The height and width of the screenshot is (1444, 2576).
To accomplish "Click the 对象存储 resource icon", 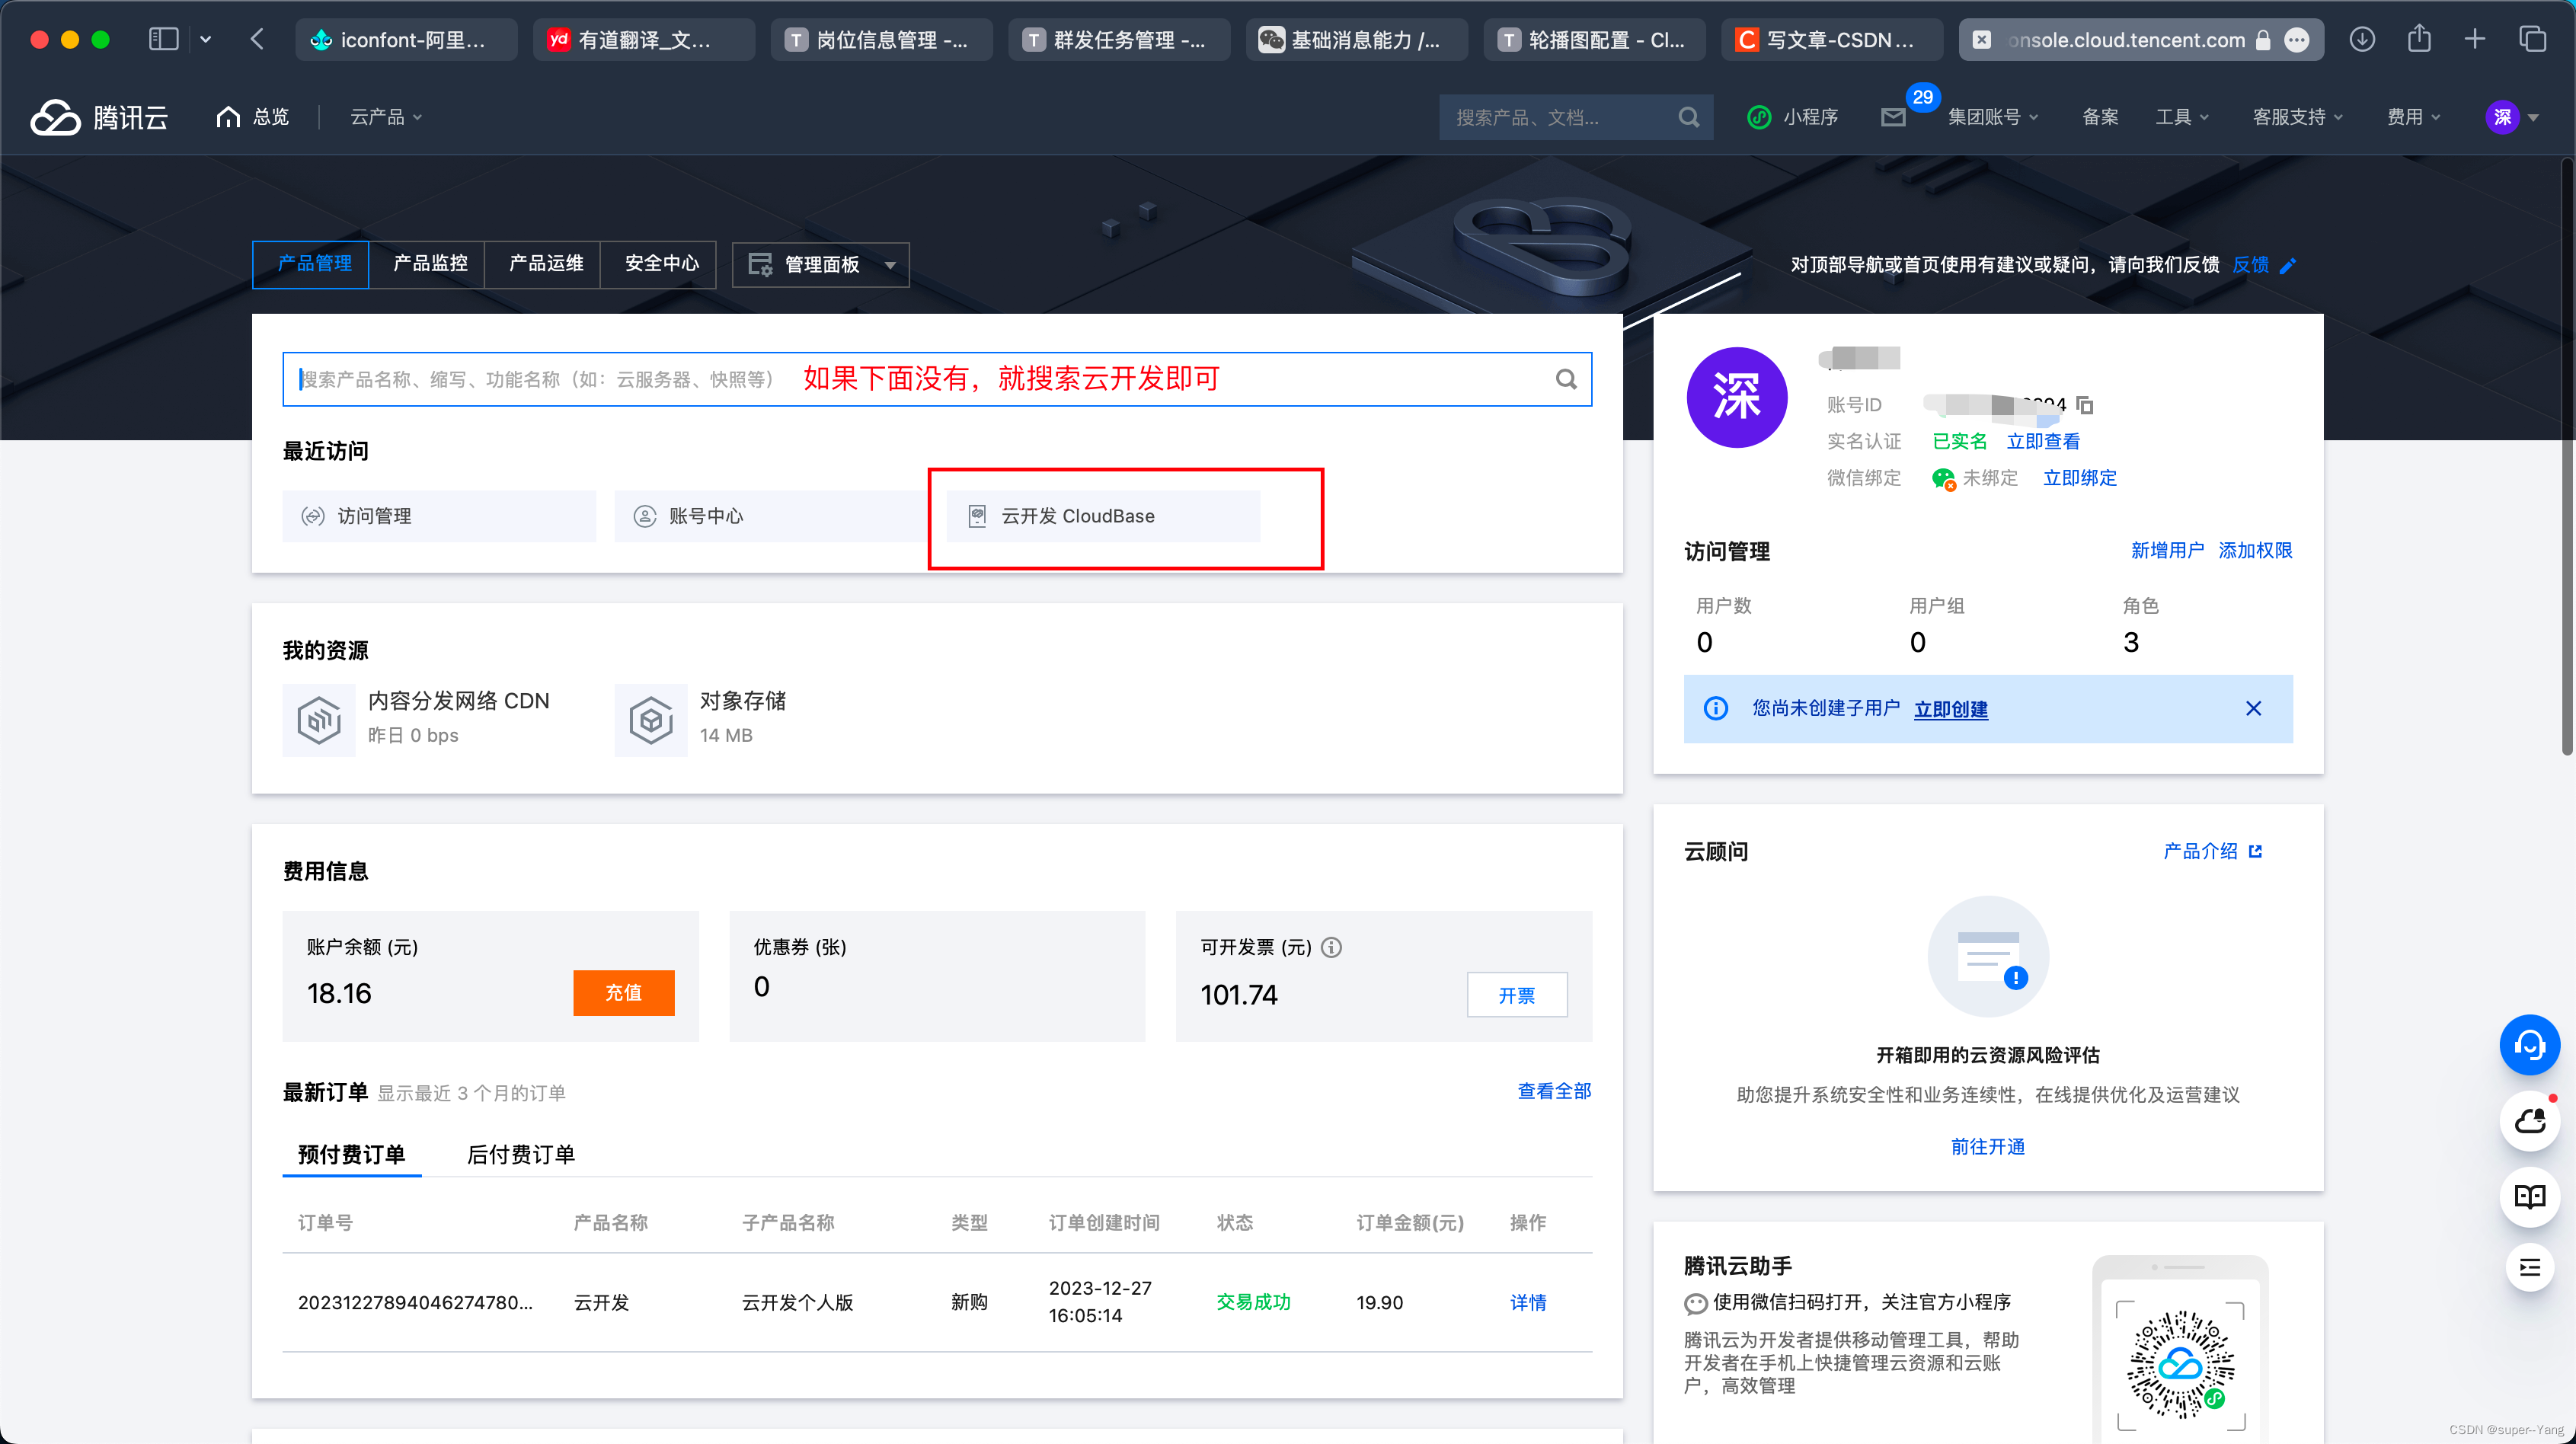I will coord(651,719).
